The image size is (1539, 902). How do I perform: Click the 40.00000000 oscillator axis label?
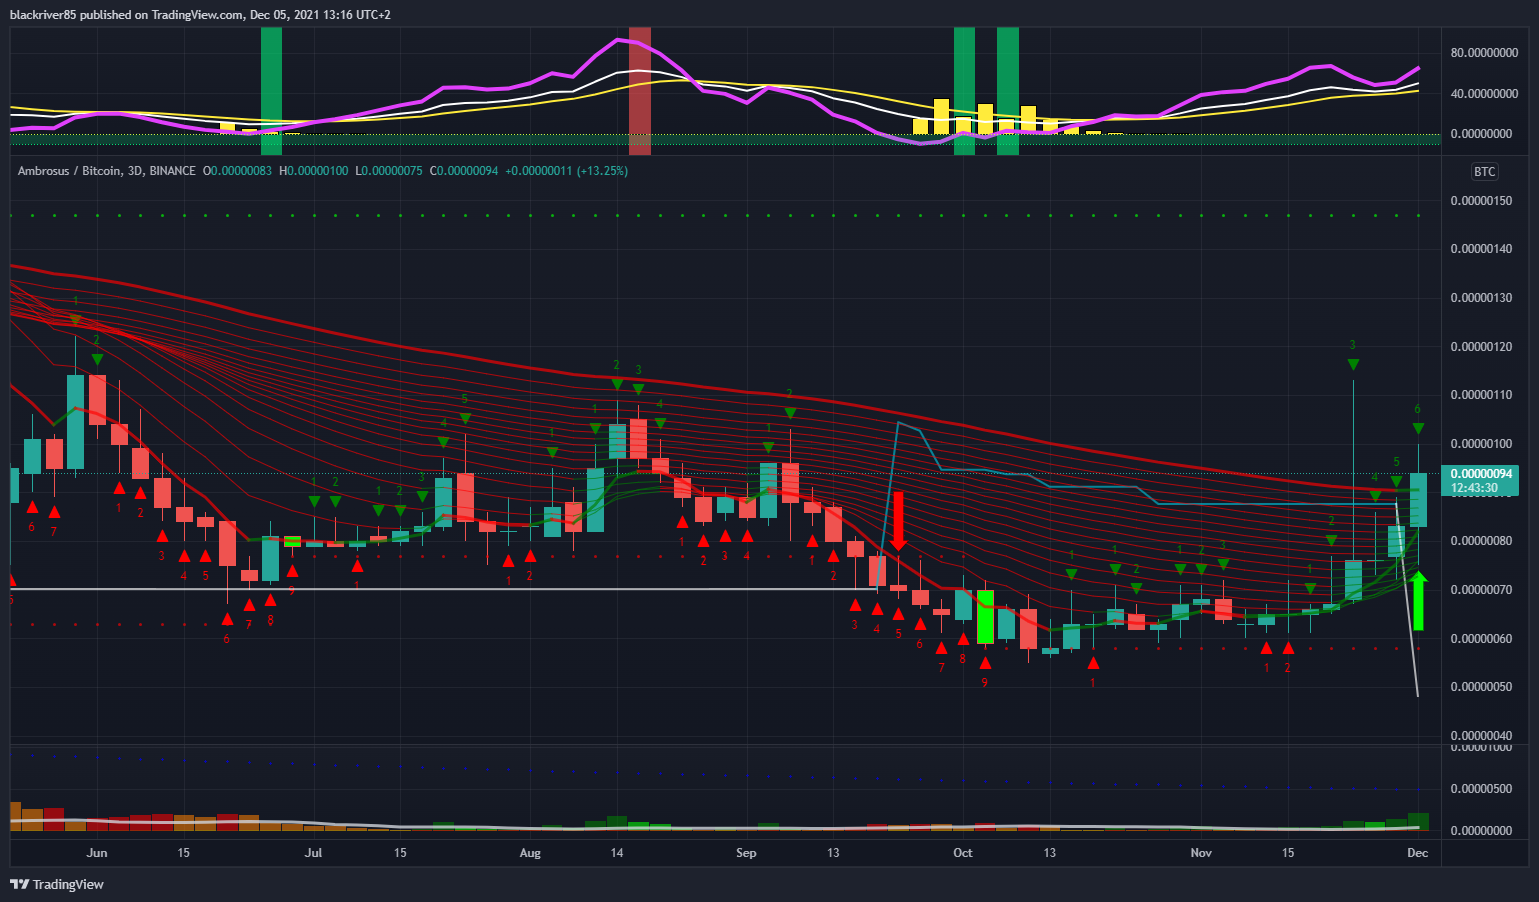pos(1484,94)
